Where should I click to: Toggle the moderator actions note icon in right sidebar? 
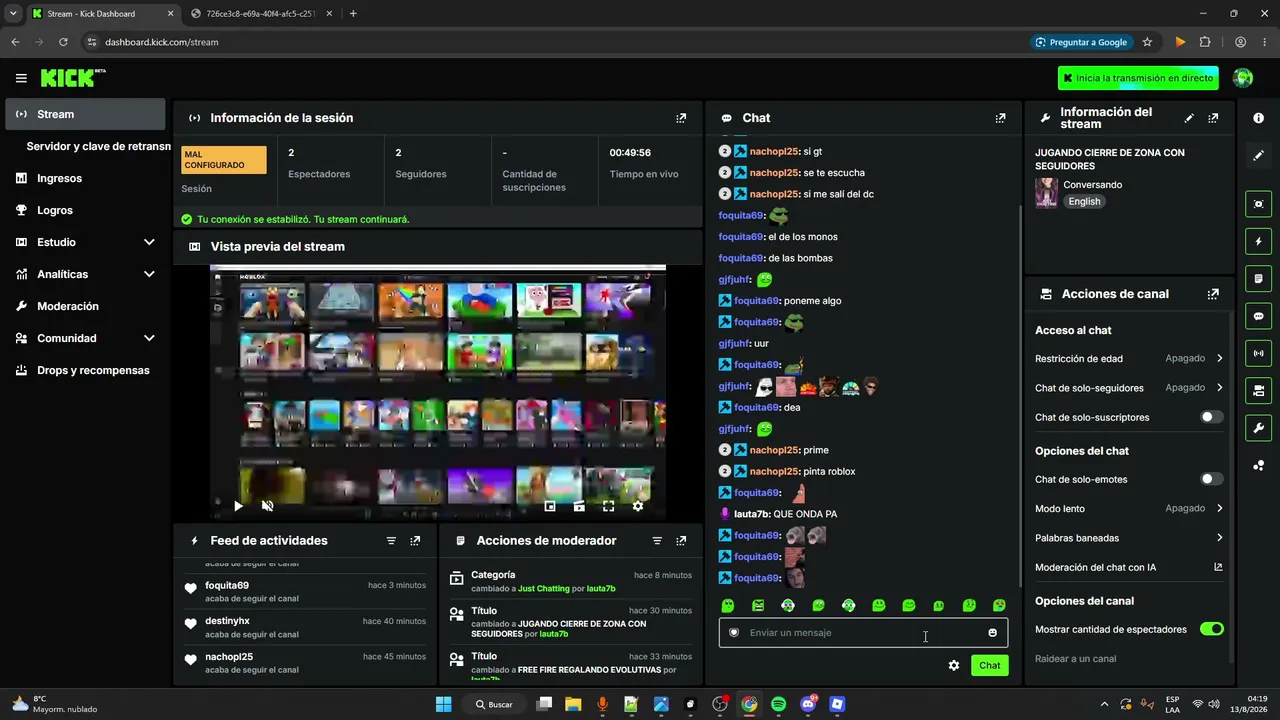1258,278
